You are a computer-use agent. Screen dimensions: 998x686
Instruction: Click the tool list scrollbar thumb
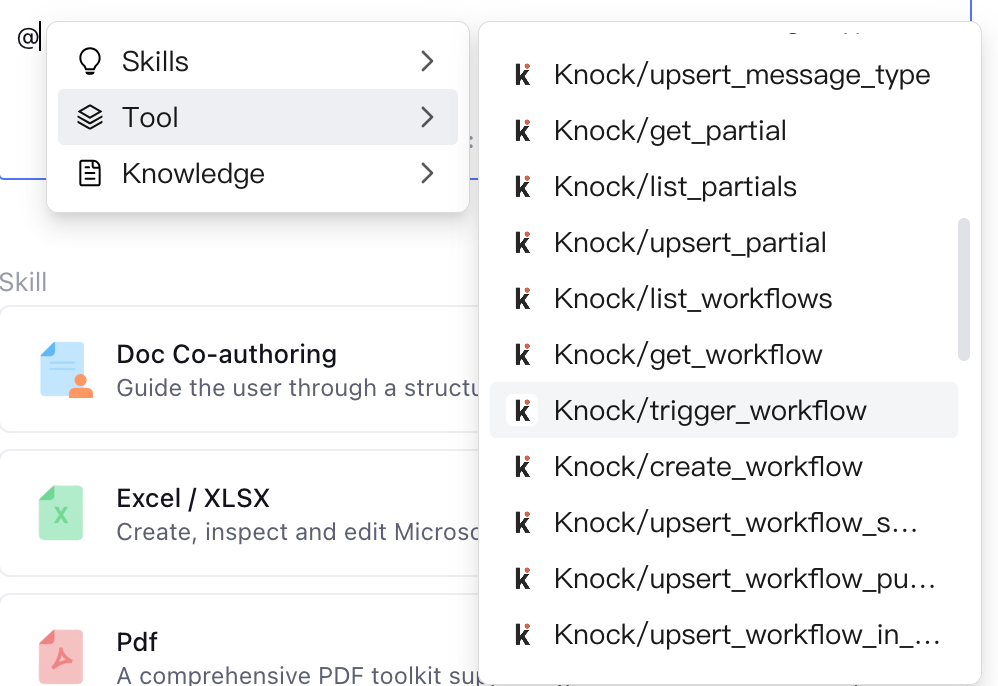[964, 290]
